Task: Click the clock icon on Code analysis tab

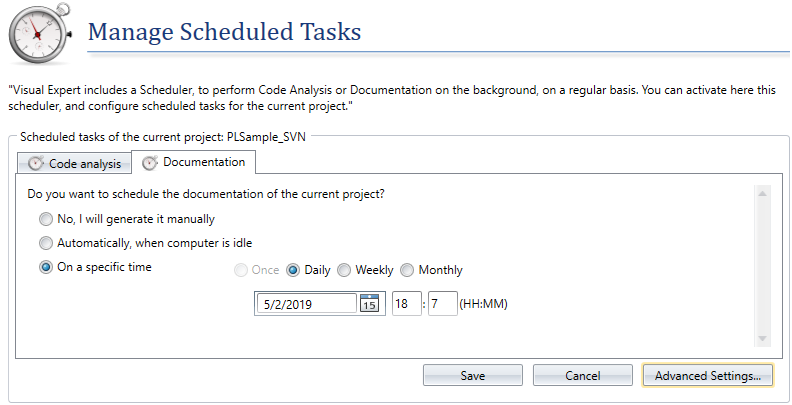Action: click(x=36, y=163)
